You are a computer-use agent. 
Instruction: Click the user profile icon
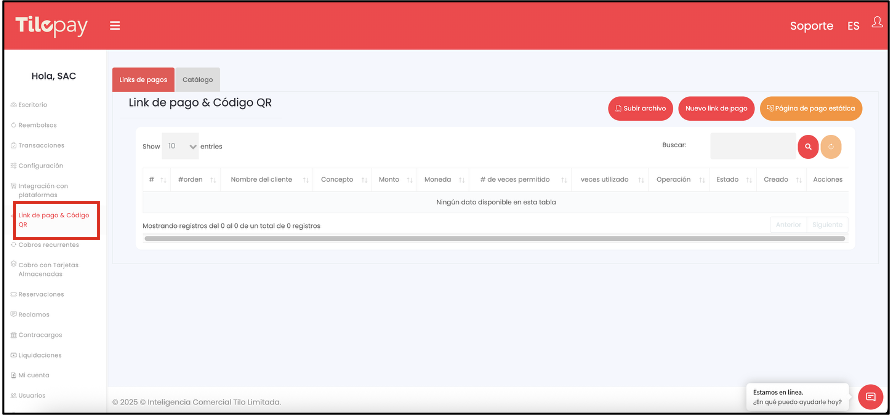click(x=877, y=24)
